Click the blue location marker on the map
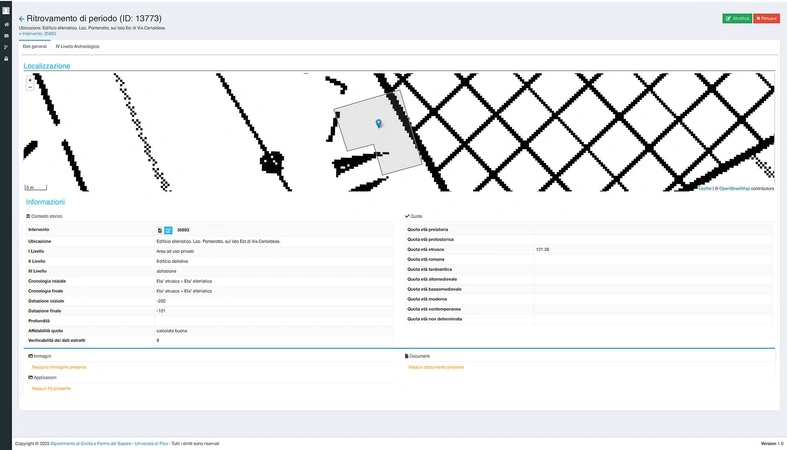This screenshot has height=450, width=787. [x=378, y=123]
